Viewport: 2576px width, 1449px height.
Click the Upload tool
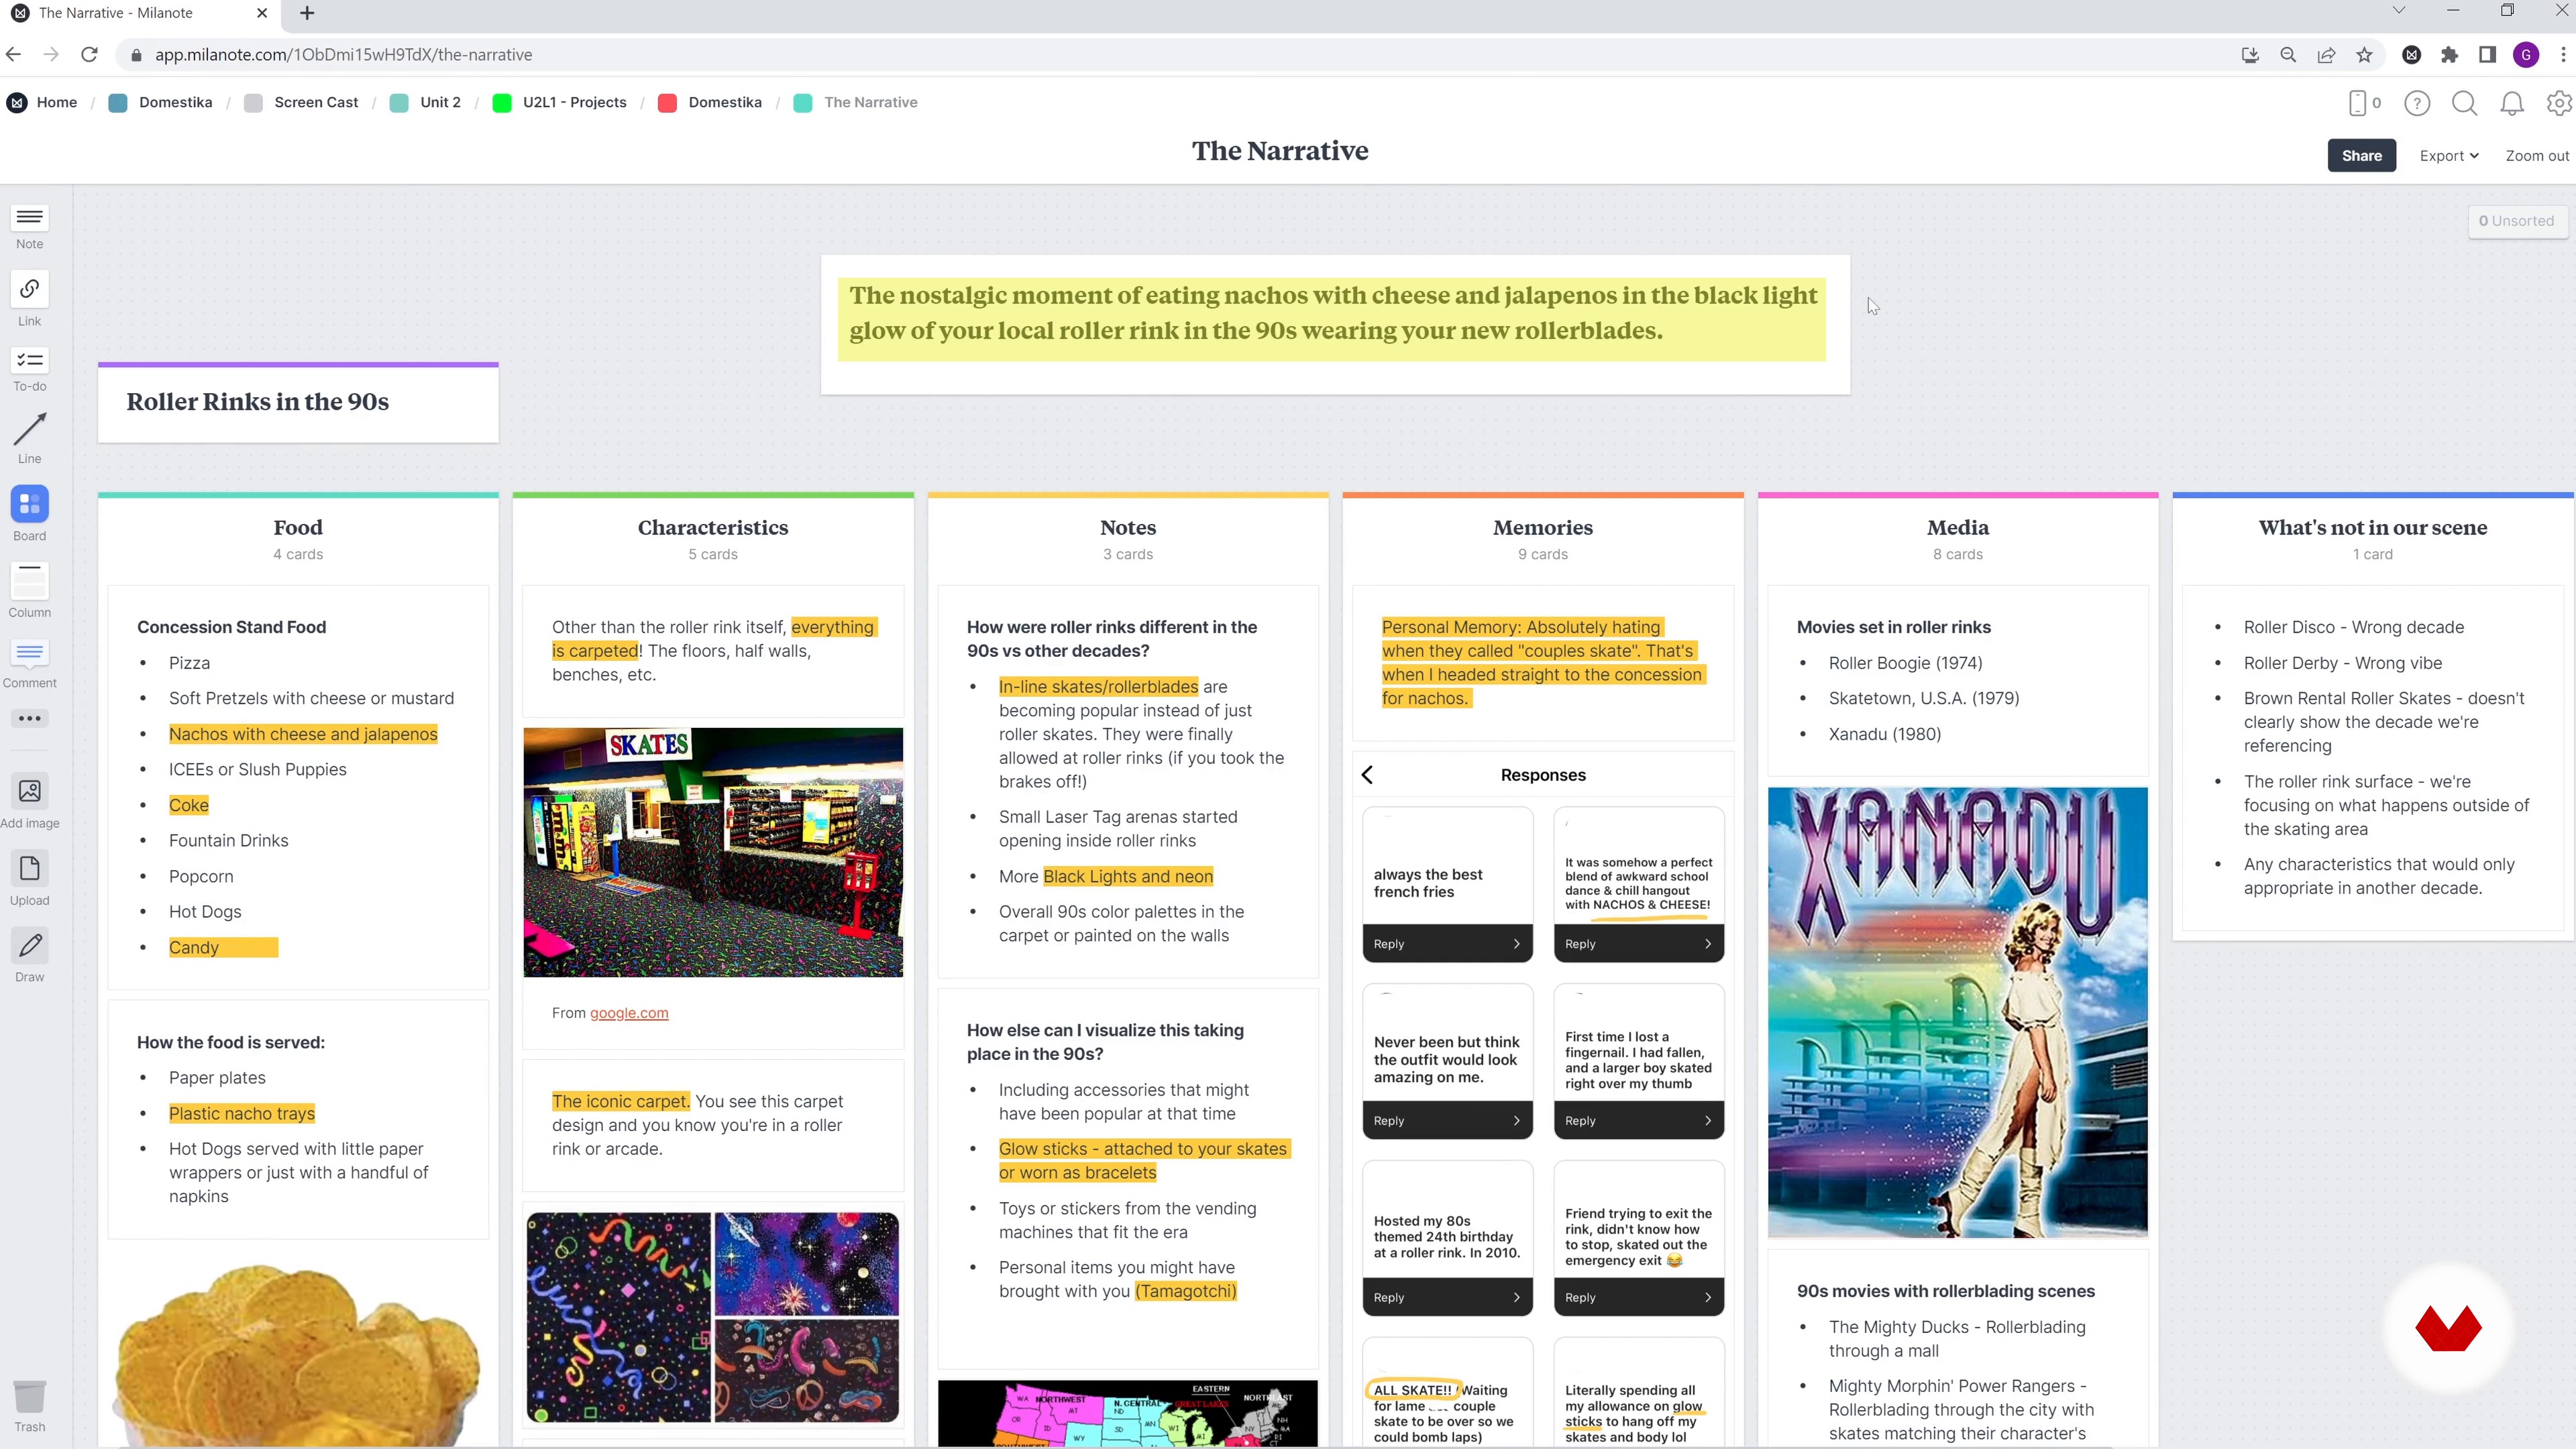[29, 879]
